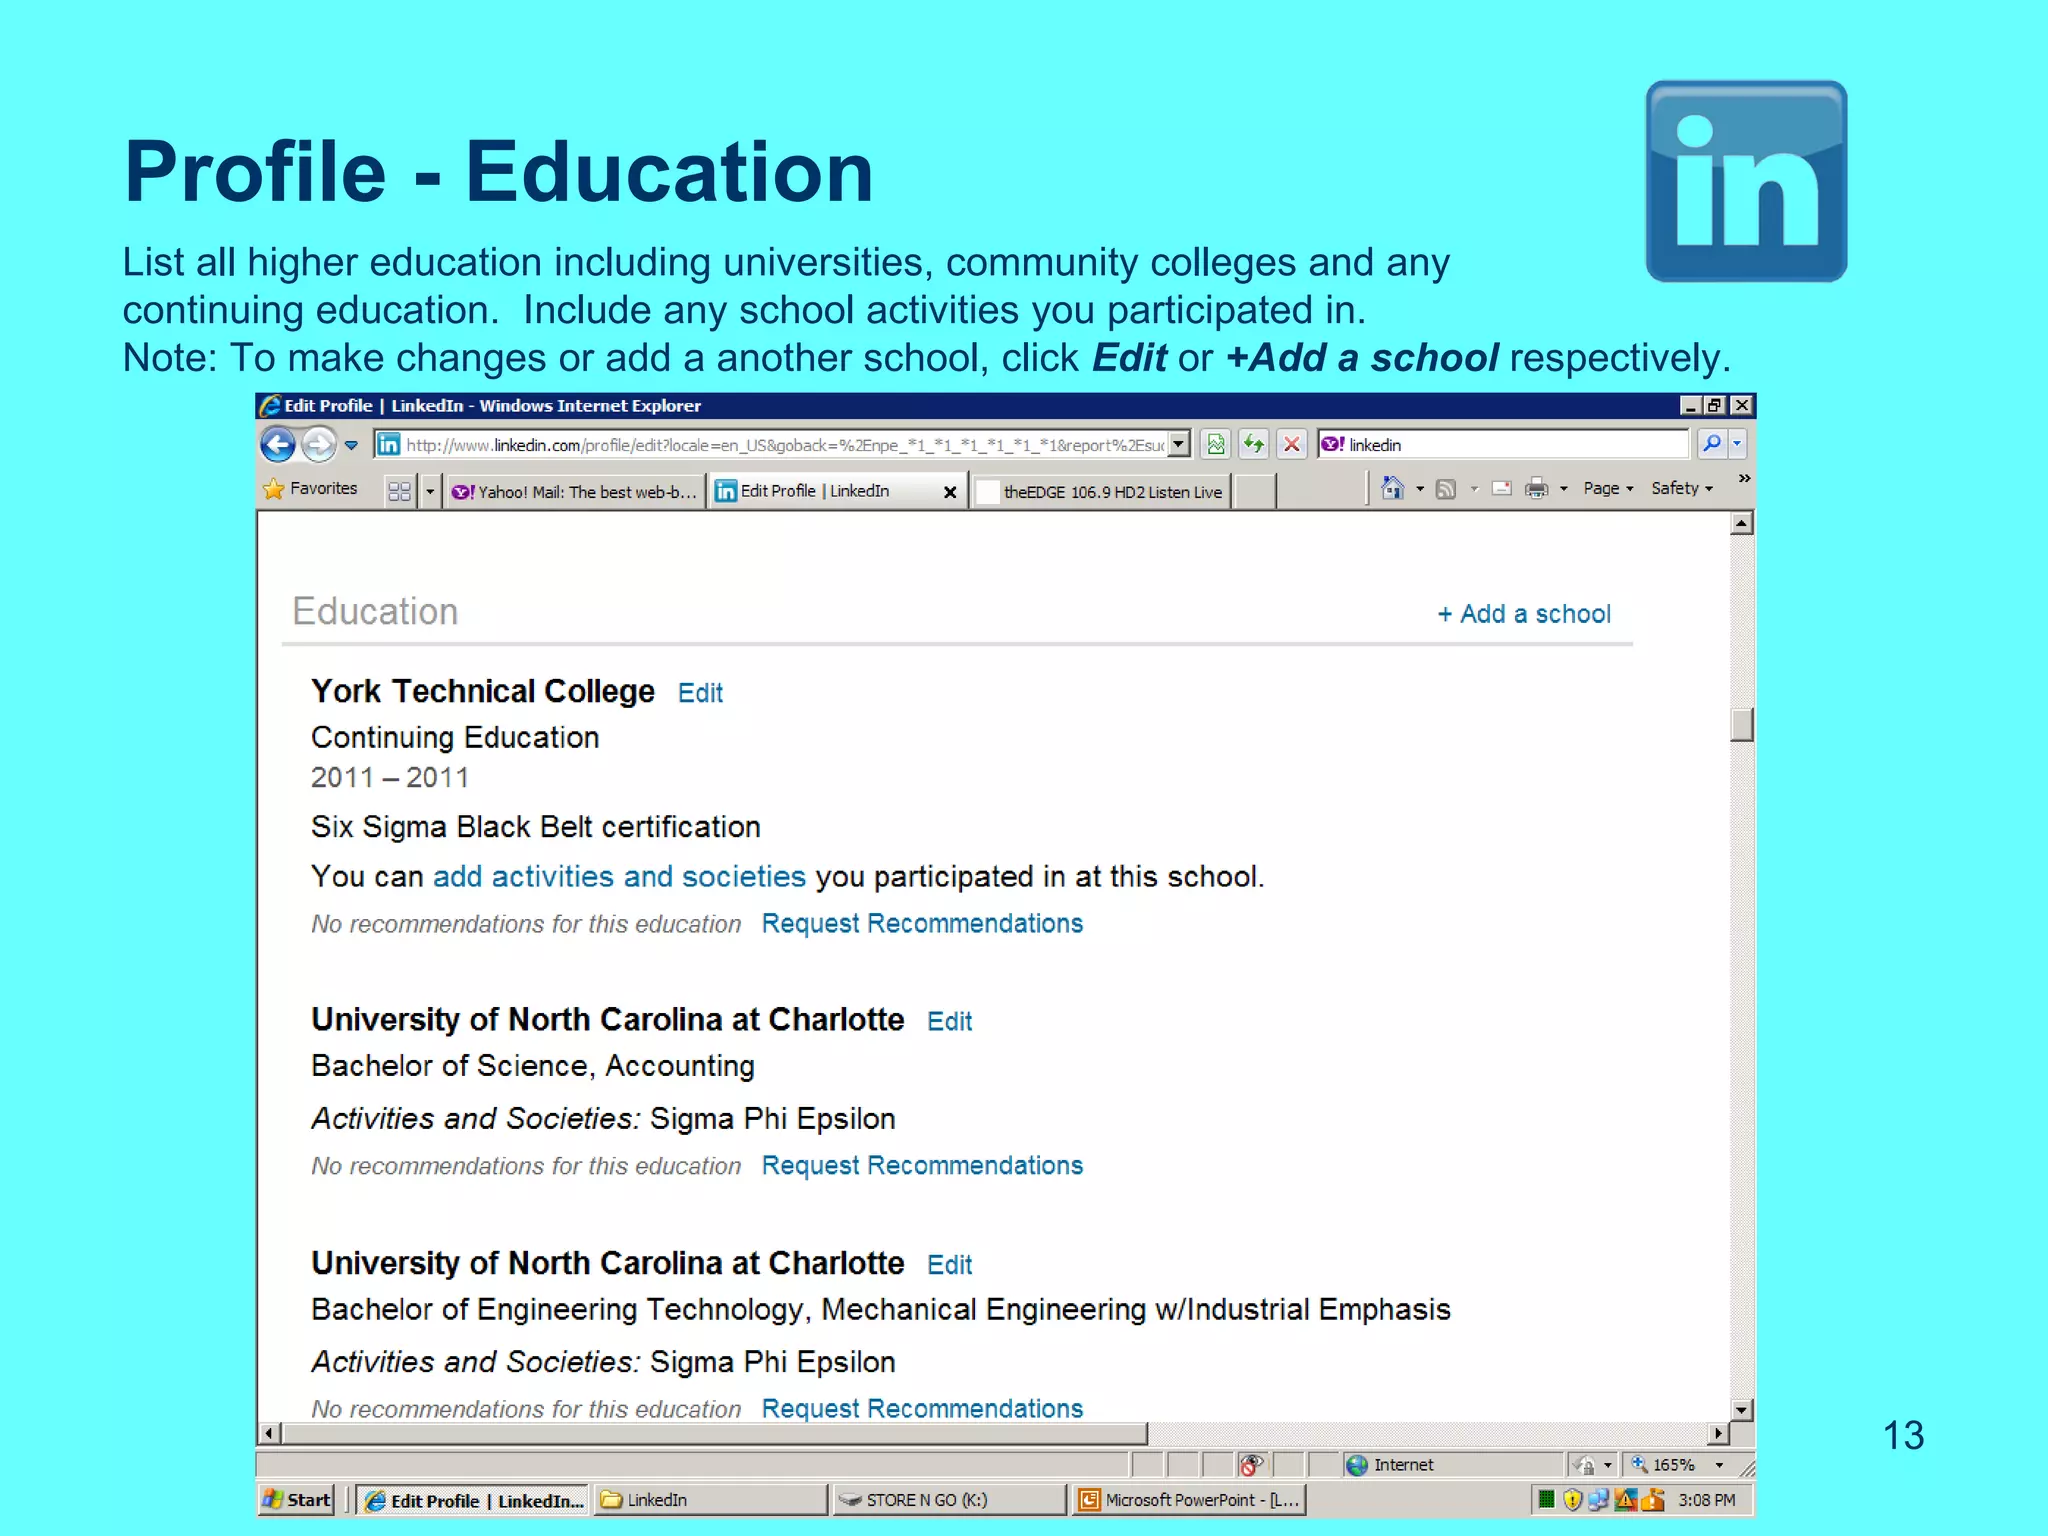The width and height of the screenshot is (2048, 1536).
Task: Click the Home page icon
Action: pyautogui.click(x=1392, y=488)
